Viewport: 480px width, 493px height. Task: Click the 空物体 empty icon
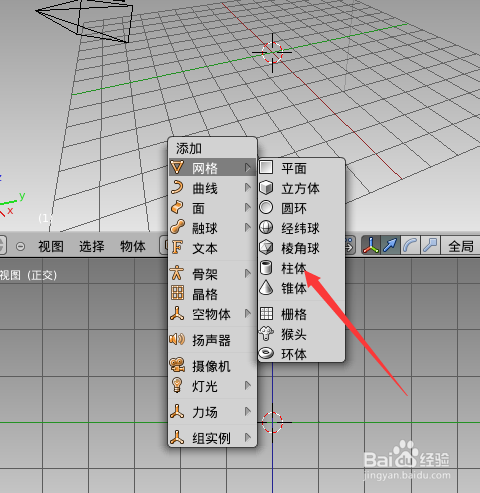(x=177, y=313)
